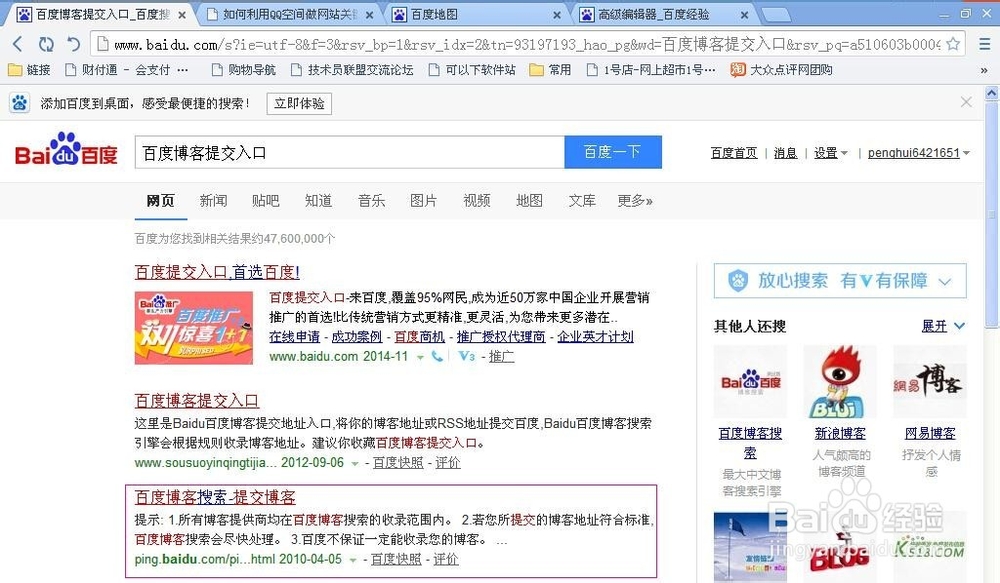This screenshot has width=1000, height=583.
Task: Click the 百度一下 search button
Action: pyautogui.click(x=613, y=152)
